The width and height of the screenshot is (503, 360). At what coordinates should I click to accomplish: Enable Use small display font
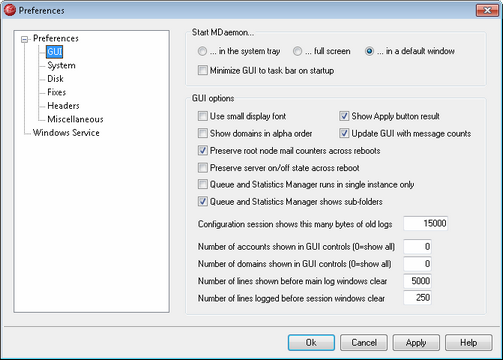[202, 116]
